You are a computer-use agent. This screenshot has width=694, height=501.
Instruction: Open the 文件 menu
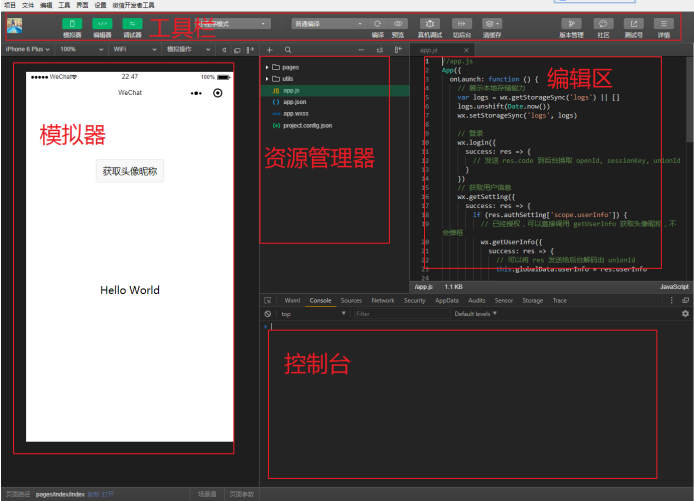[x=28, y=5]
